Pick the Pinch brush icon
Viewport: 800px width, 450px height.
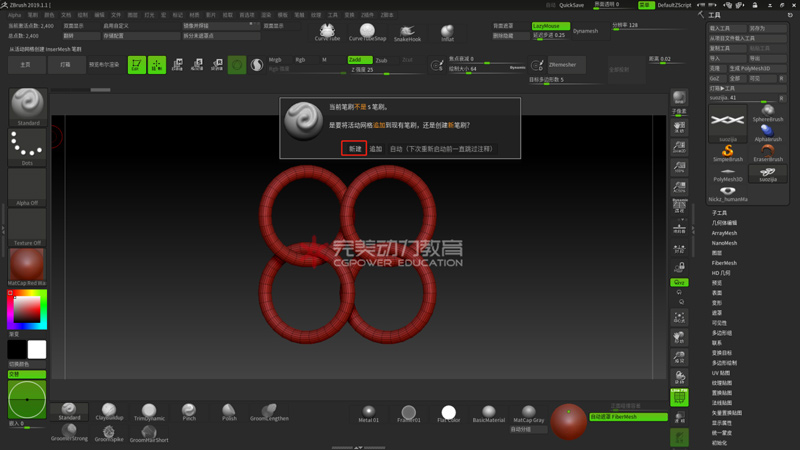[x=189, y=411]
